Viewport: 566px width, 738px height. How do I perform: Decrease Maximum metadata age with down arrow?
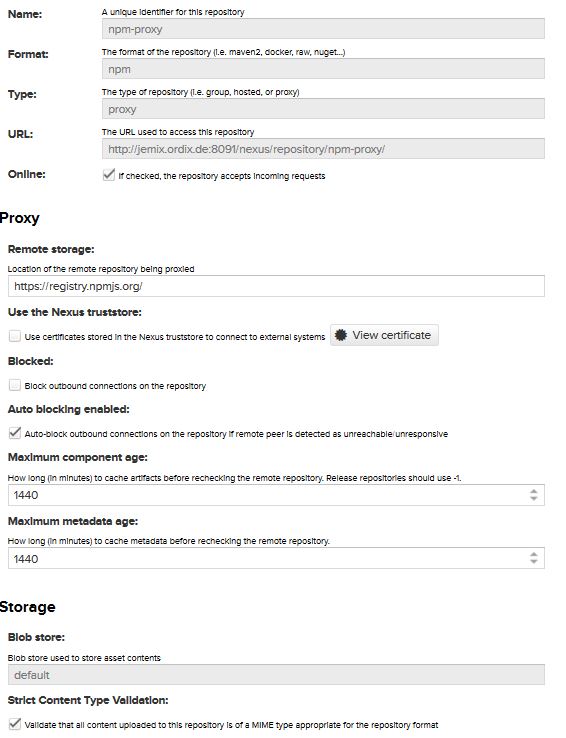coord(533,562)
